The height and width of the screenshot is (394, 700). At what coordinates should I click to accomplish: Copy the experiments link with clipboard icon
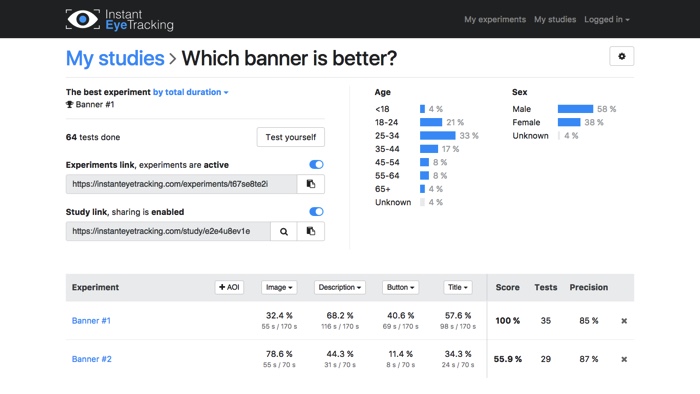point(311,184)
